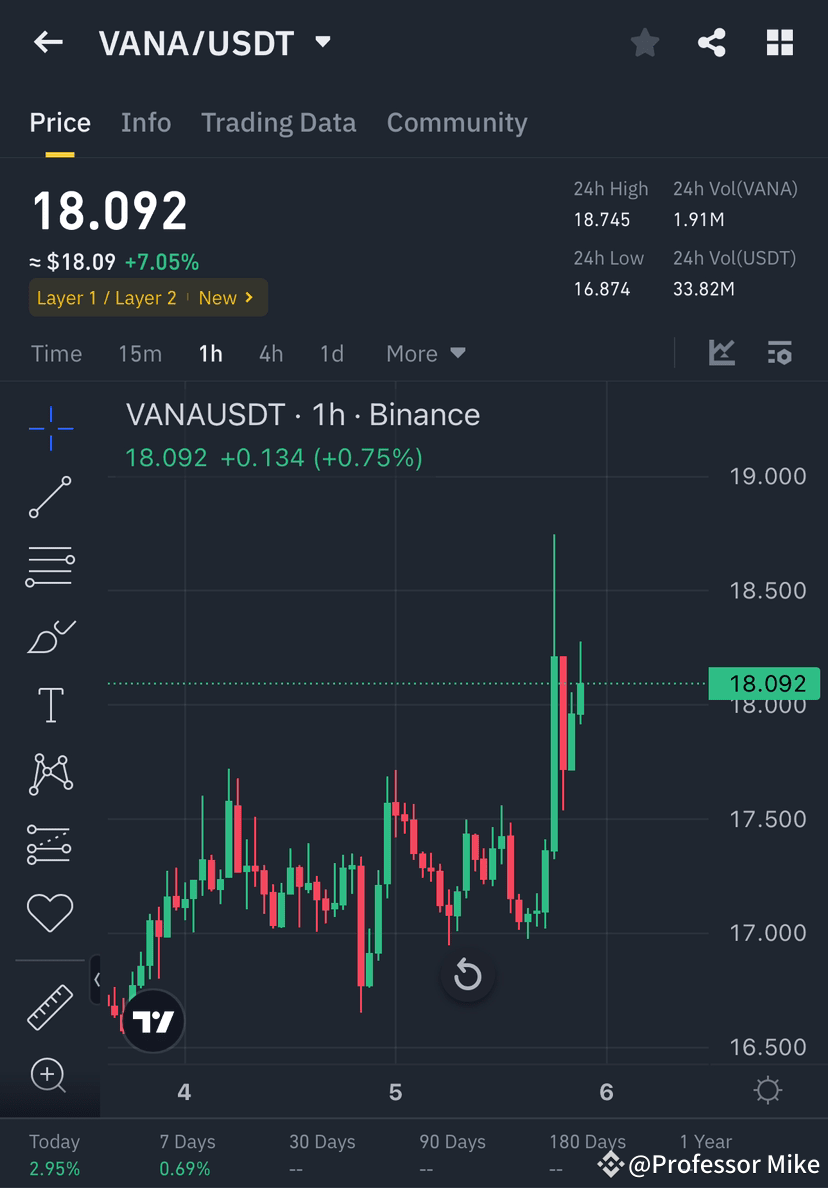This screenshot has width=828, height=1188.
Task: Tap the zoom-in magnifier tool
Action: (x=48, y=1075)
